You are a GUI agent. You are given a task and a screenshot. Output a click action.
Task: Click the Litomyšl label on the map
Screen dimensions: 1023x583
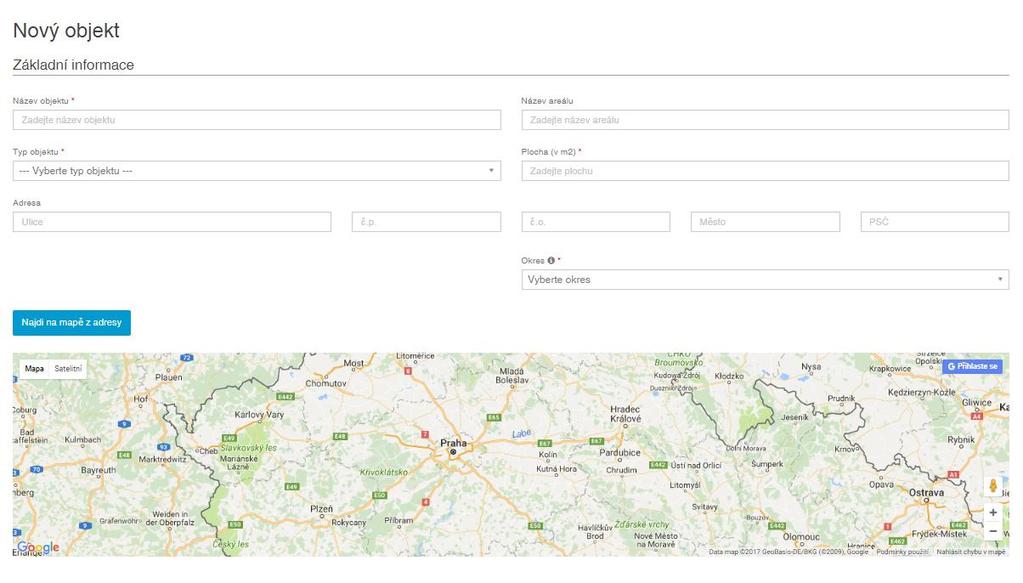tap(685, 485)
